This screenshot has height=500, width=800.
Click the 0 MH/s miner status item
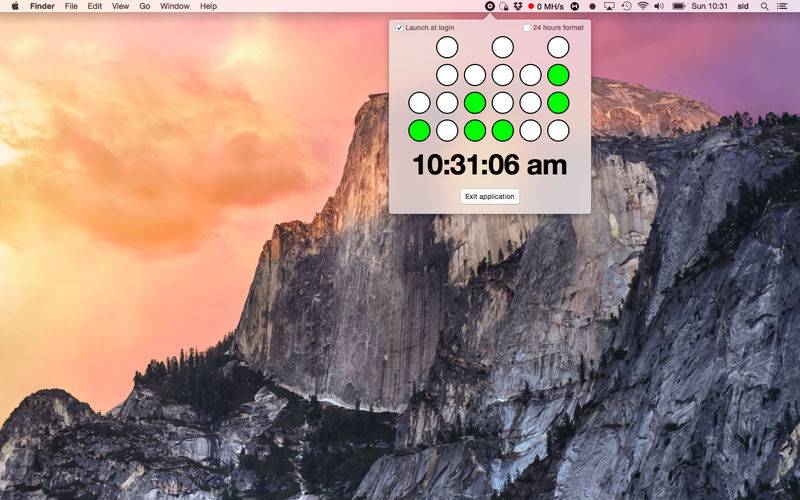click(546, 6)
